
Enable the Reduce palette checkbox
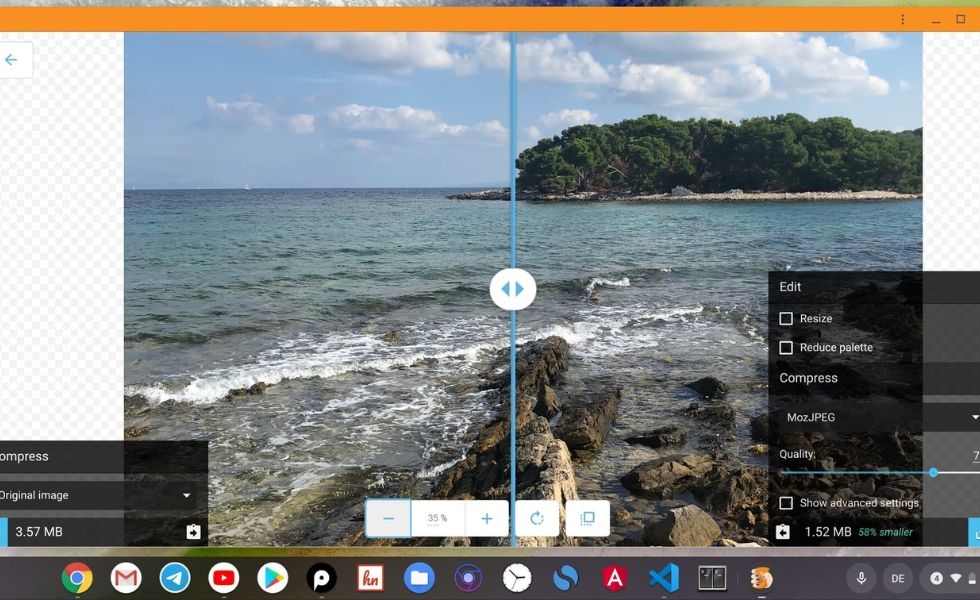click(x=786, y=348)
